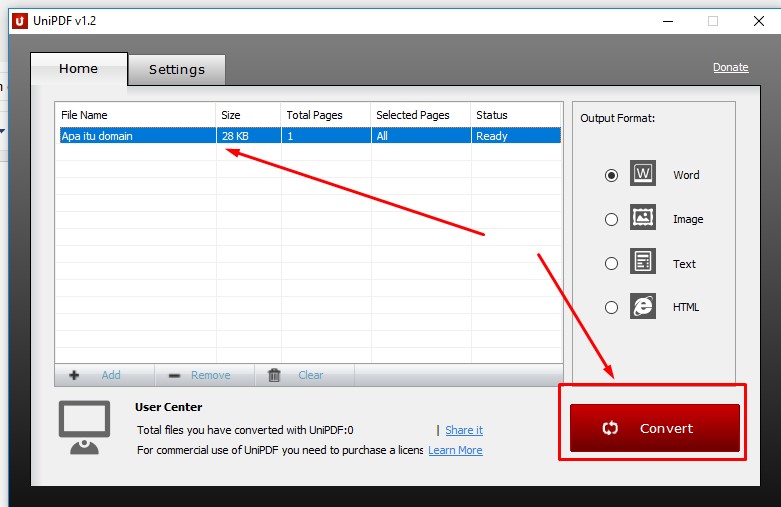
Task: Click the 'HTML' format label
Action: [x=686, y=307]
